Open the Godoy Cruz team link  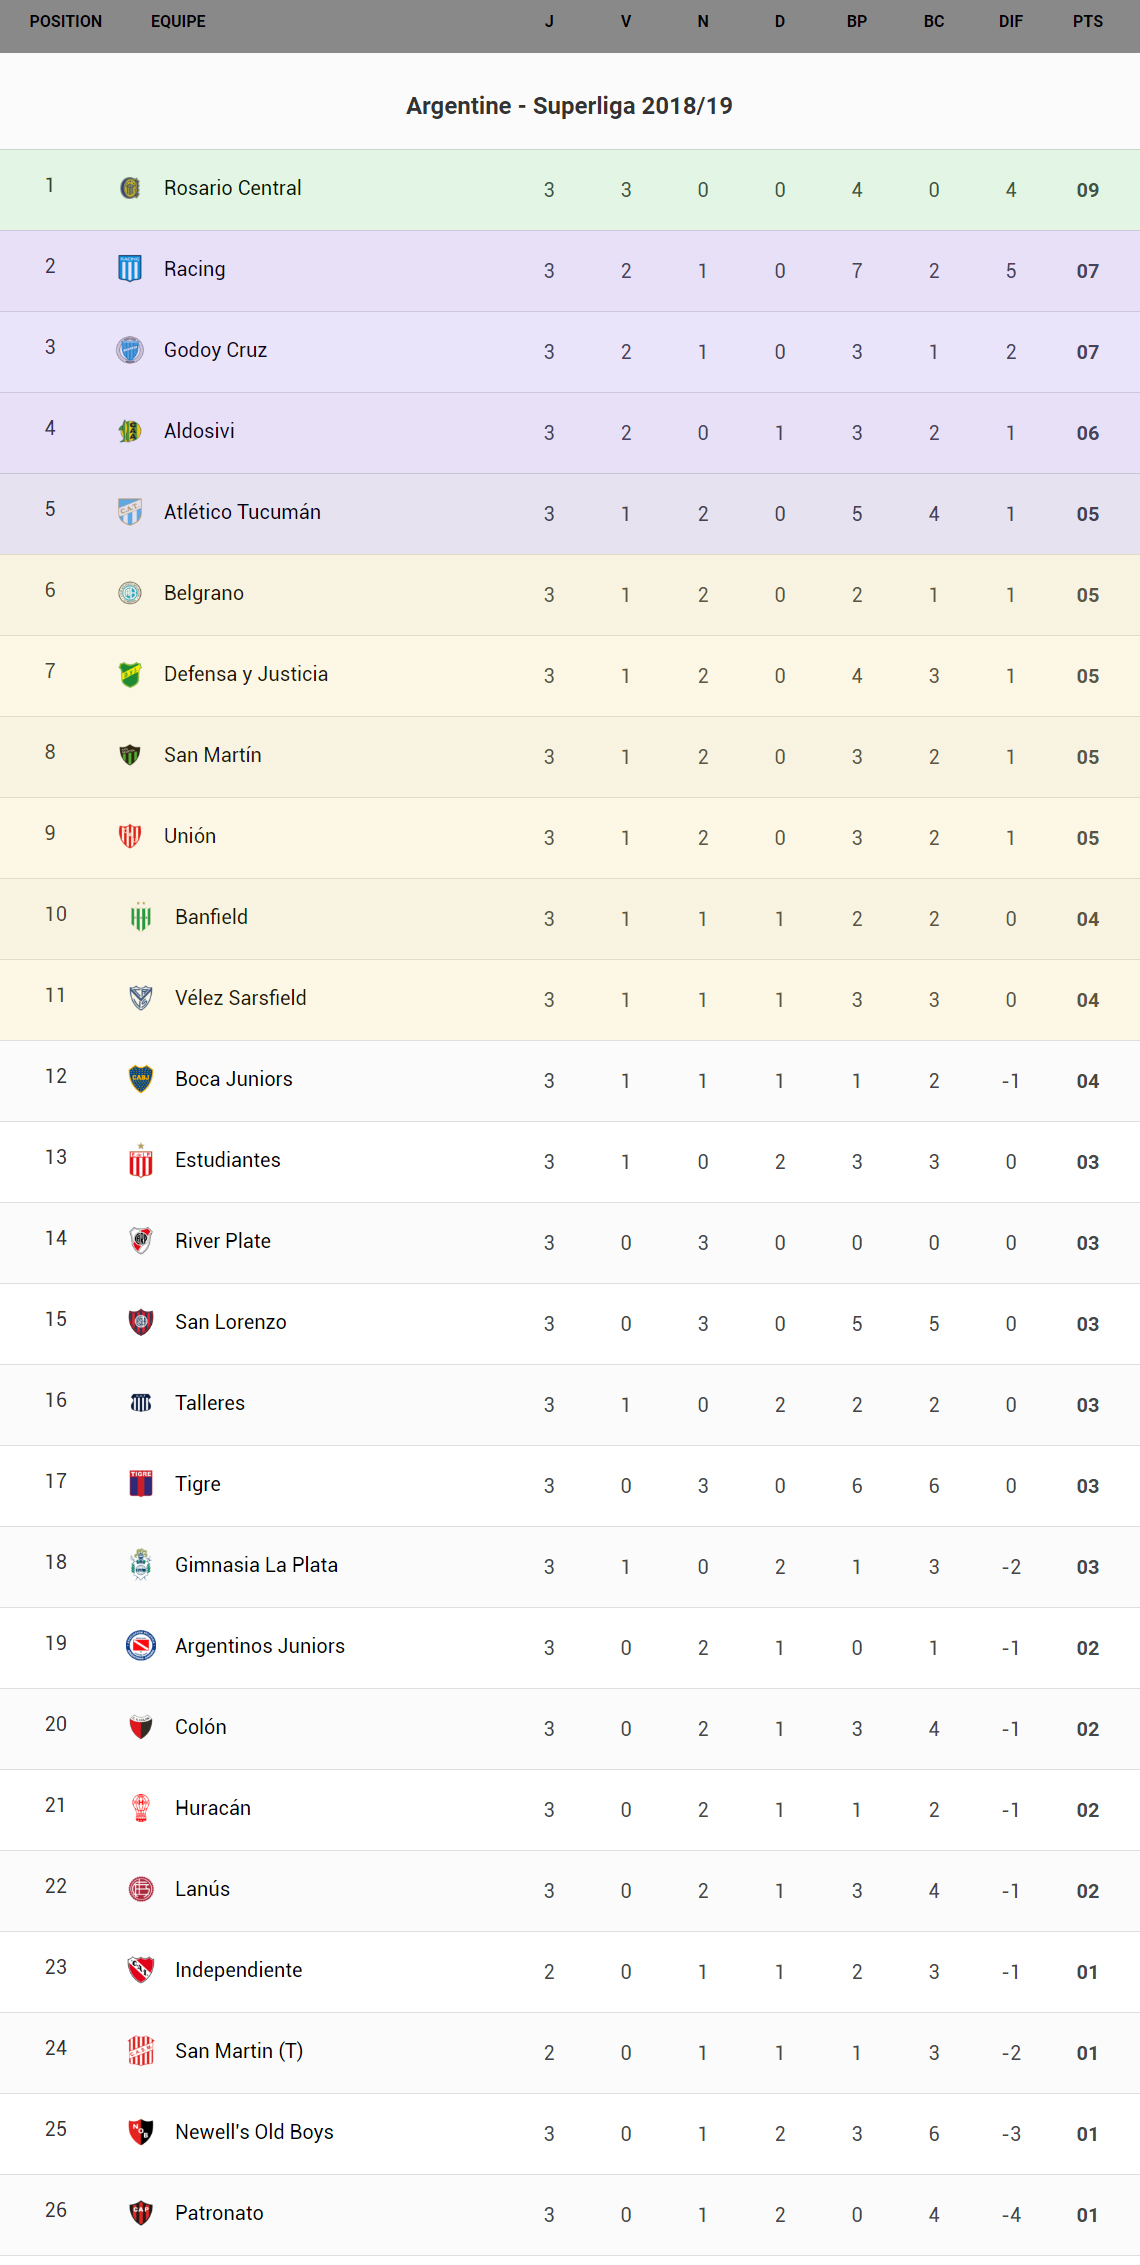[x=215, y=350]
